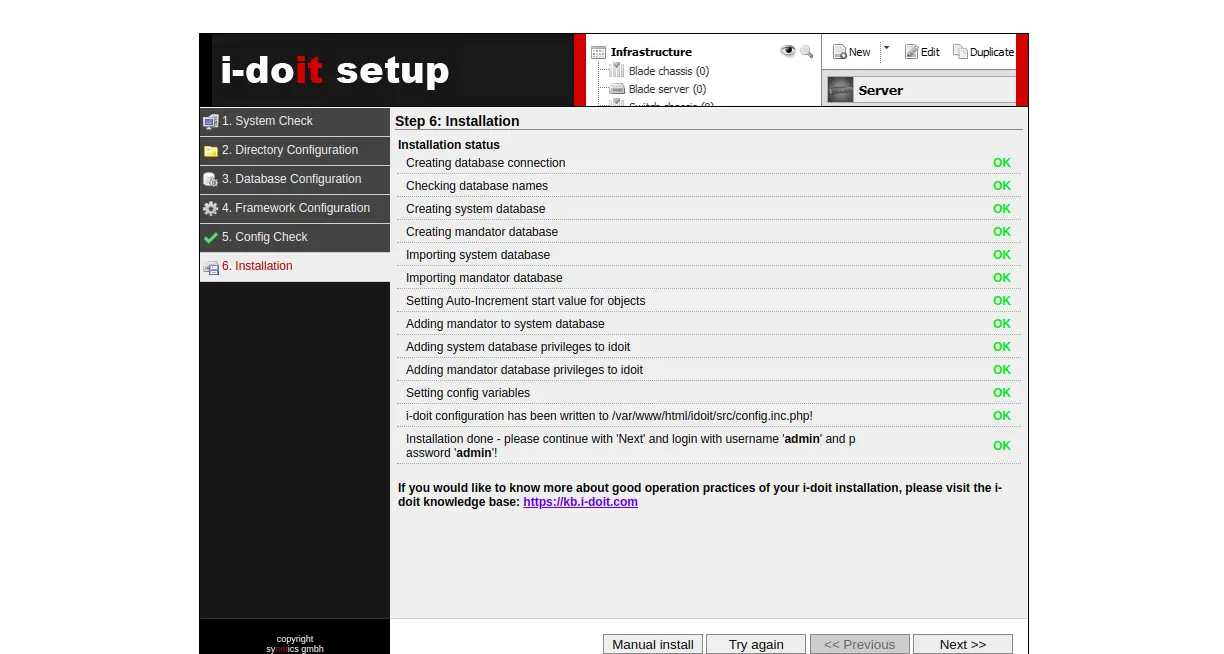Click the i-doit setup logo title
Screen dimensions: 1224x654
point(335,70)
